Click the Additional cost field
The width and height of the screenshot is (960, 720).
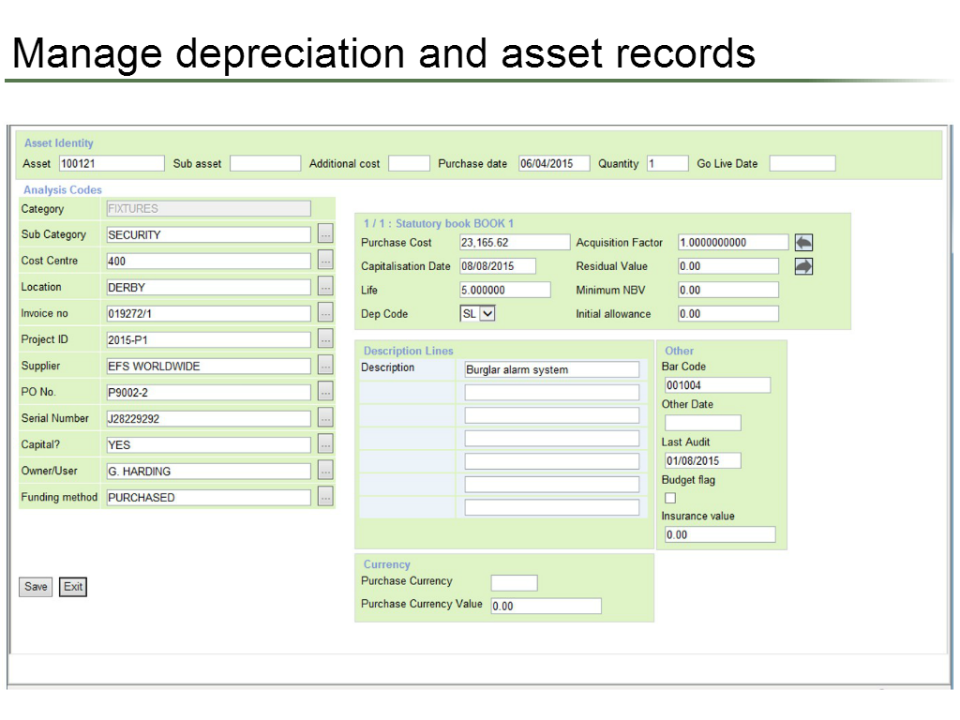(409, 163)
